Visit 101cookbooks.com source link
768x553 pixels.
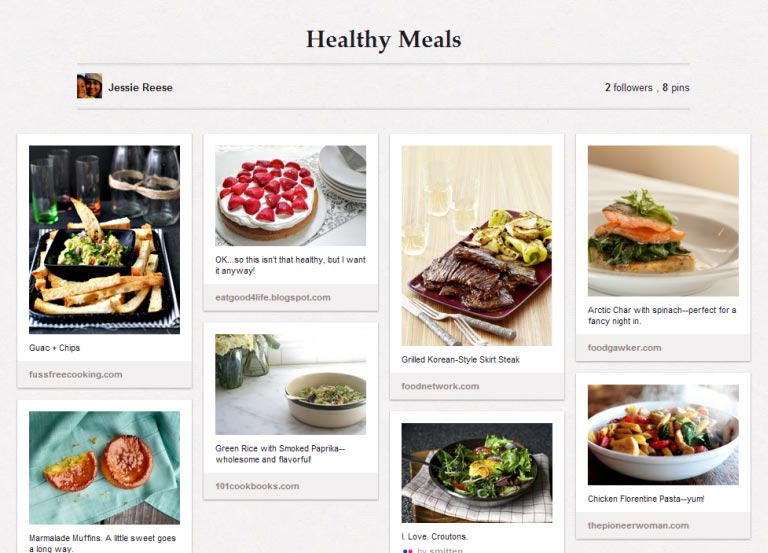coord(257,486)
